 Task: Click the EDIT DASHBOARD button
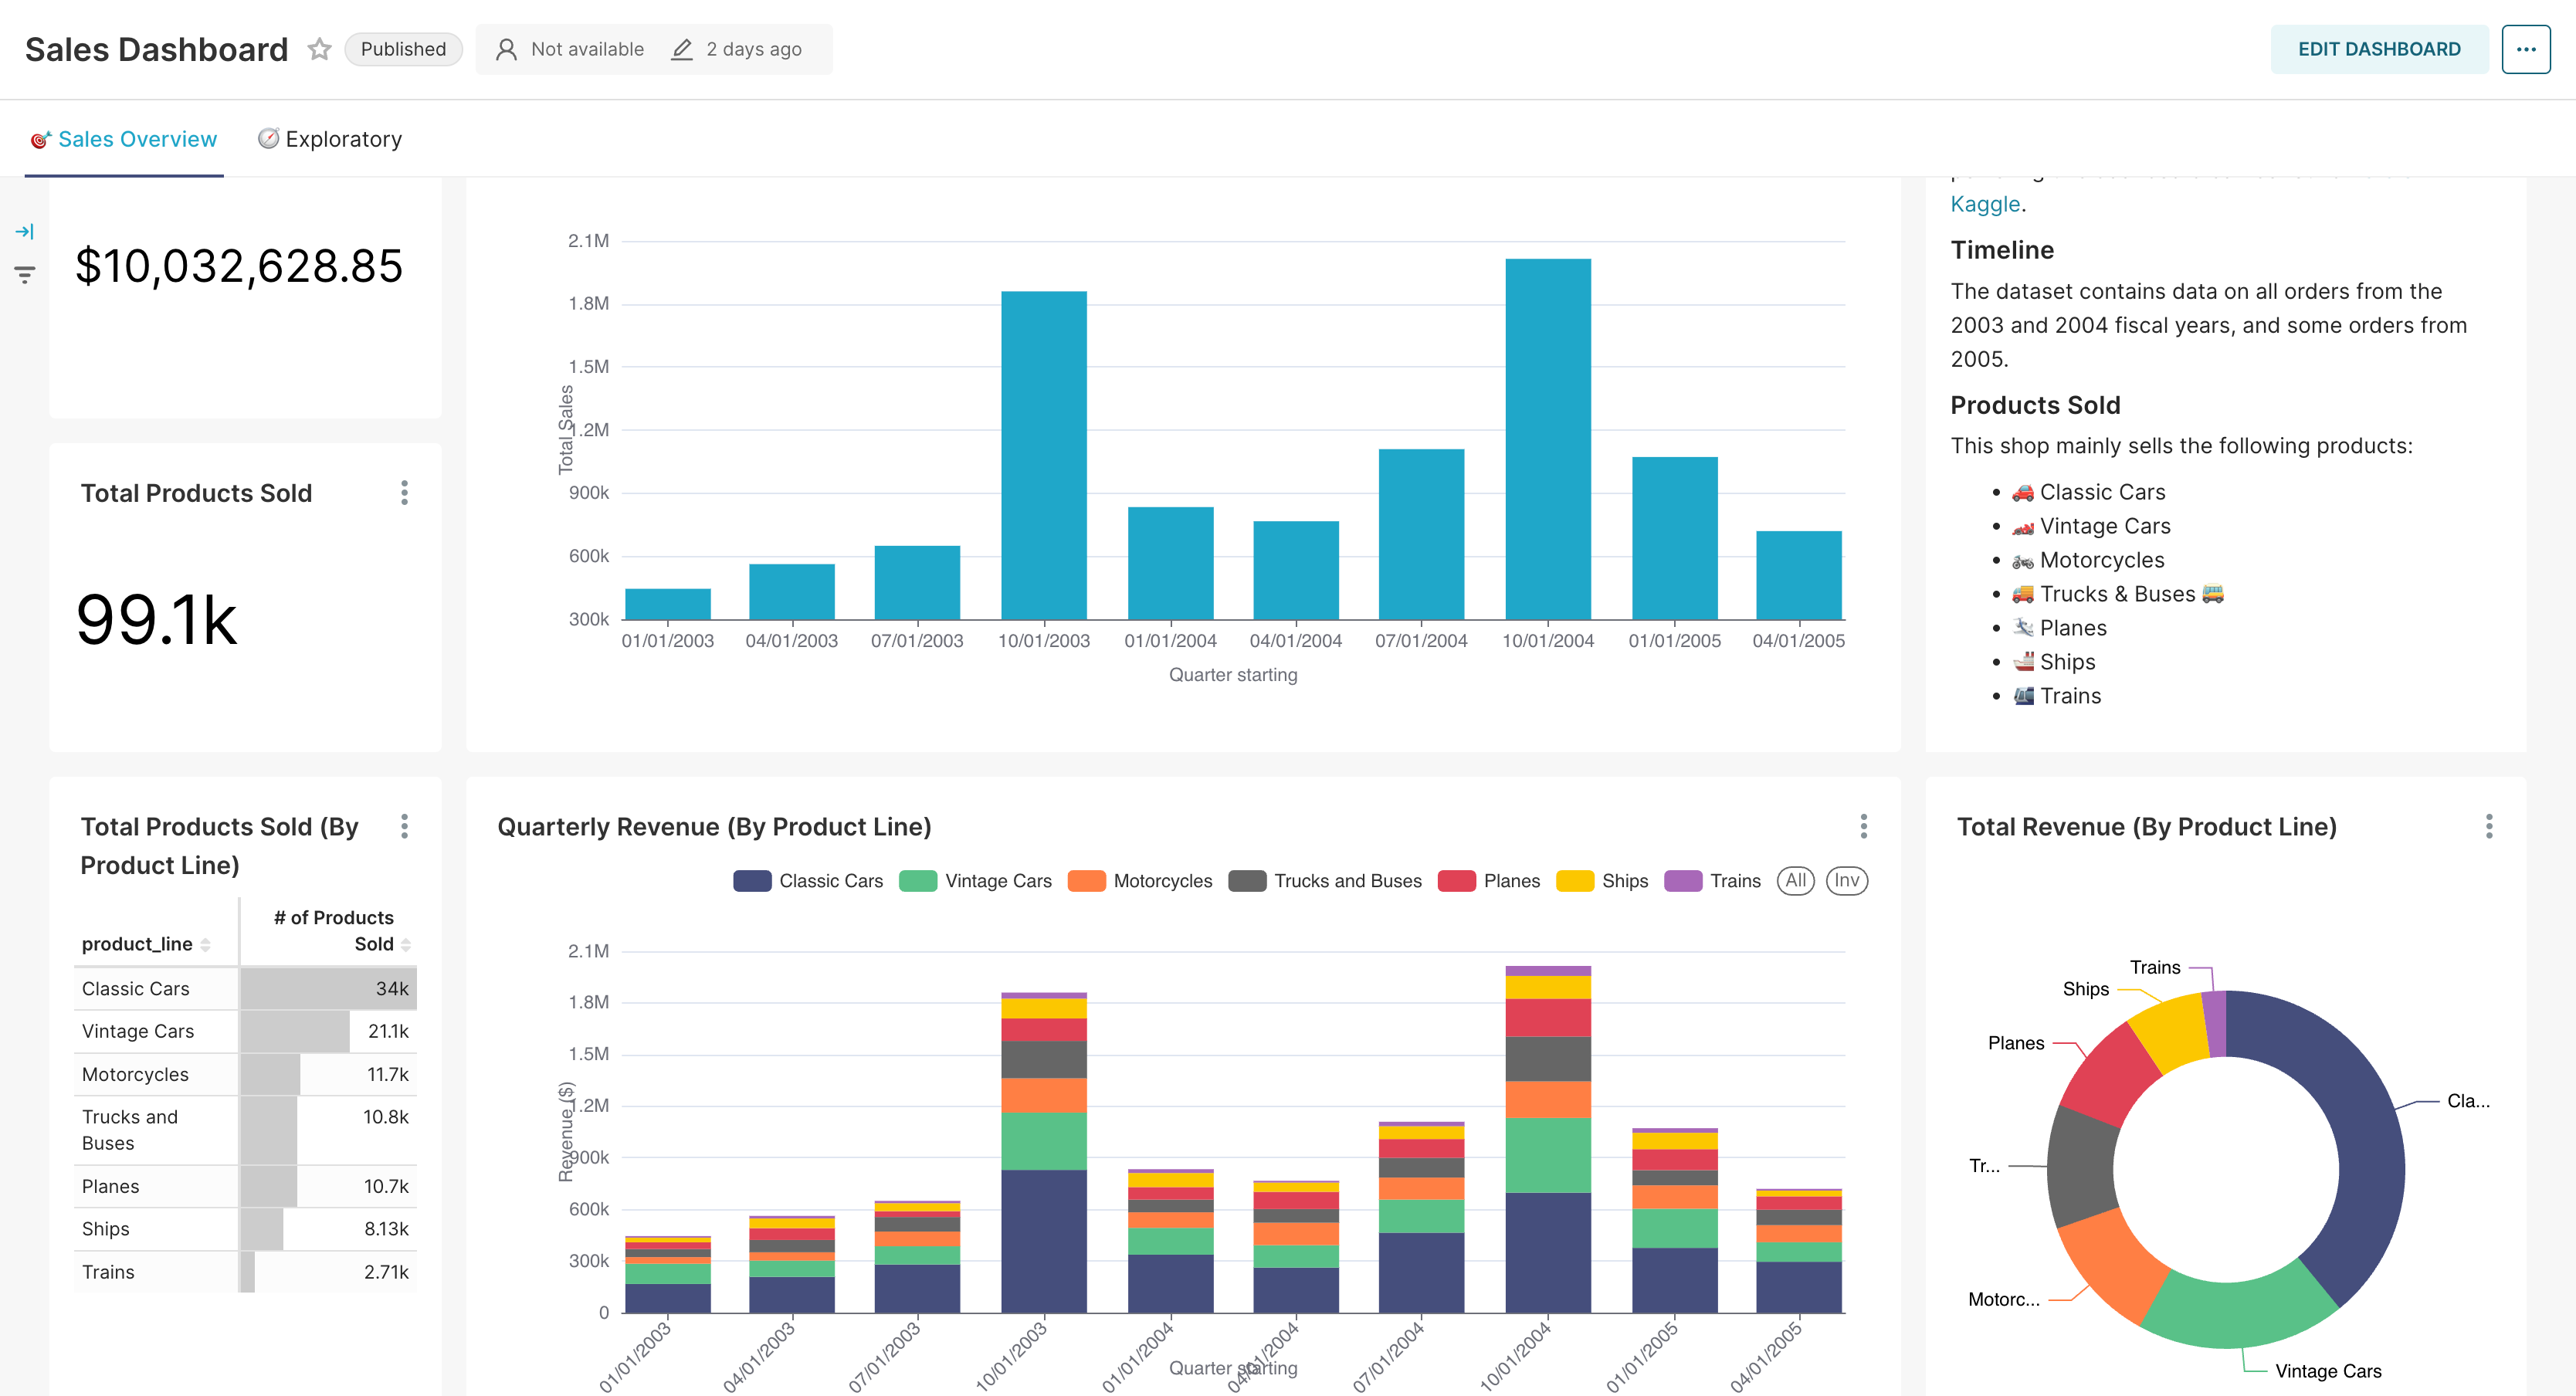(2379, 49)
